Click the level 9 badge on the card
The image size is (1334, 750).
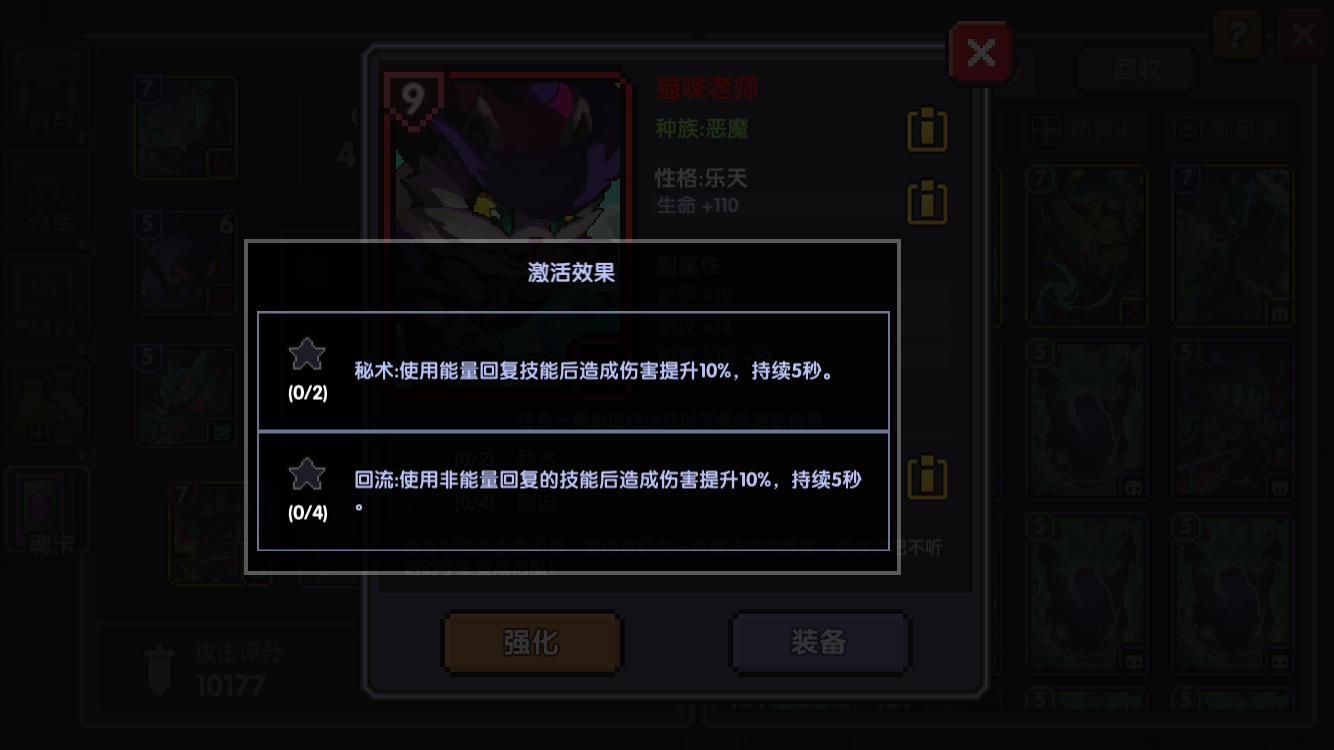[x=411, y=99]
